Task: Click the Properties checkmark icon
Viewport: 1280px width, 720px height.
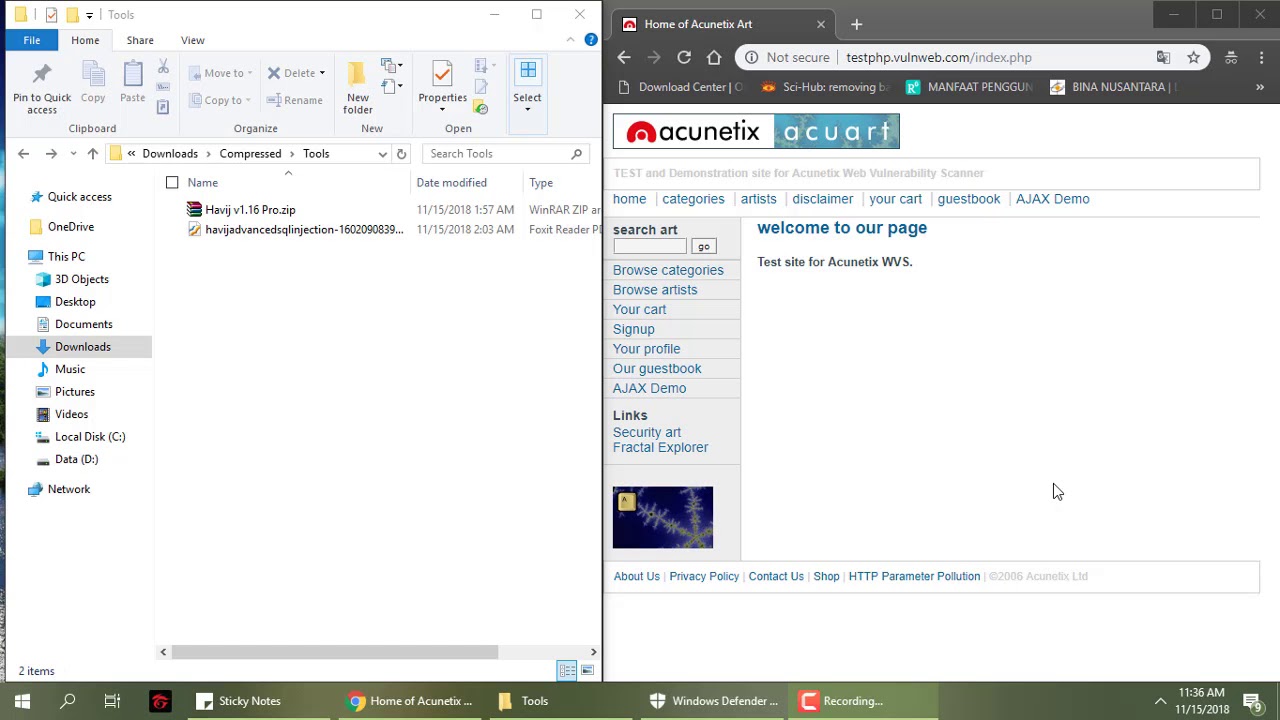Action: pos(442,75)
